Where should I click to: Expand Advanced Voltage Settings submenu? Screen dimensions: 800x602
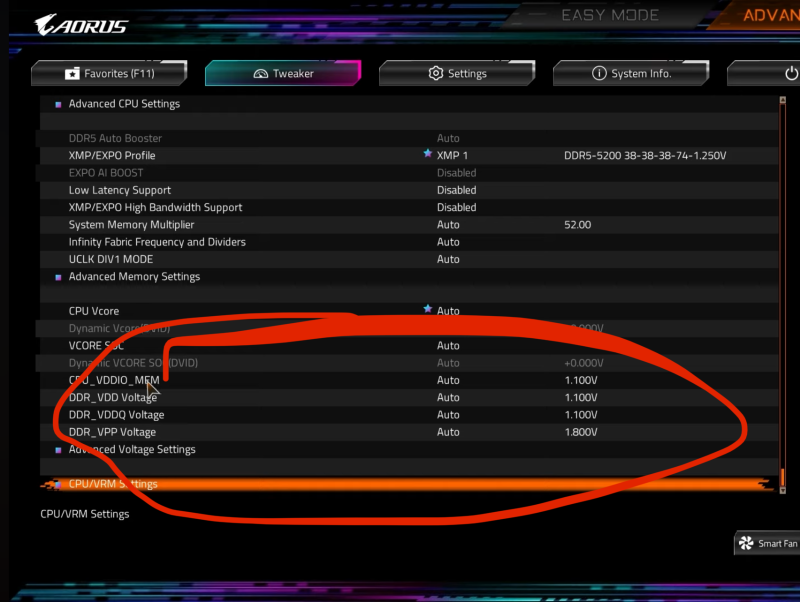coord(132,449)
